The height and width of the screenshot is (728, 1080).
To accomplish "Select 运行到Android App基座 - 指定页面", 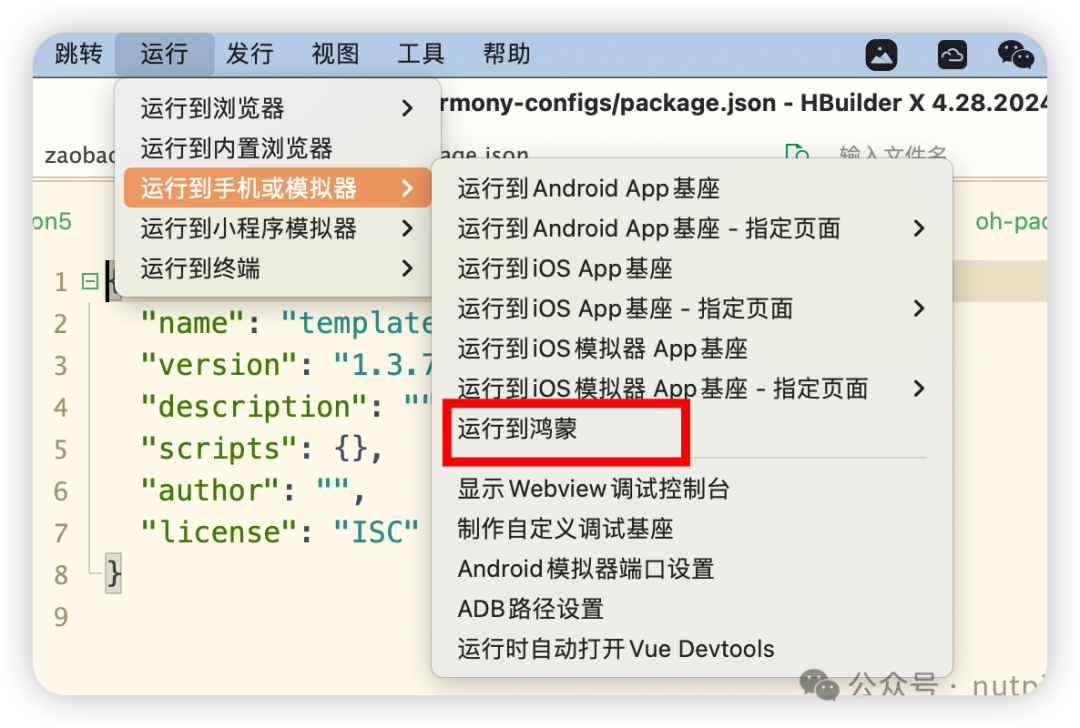I will pyautogui.click(x=692, y=228).
